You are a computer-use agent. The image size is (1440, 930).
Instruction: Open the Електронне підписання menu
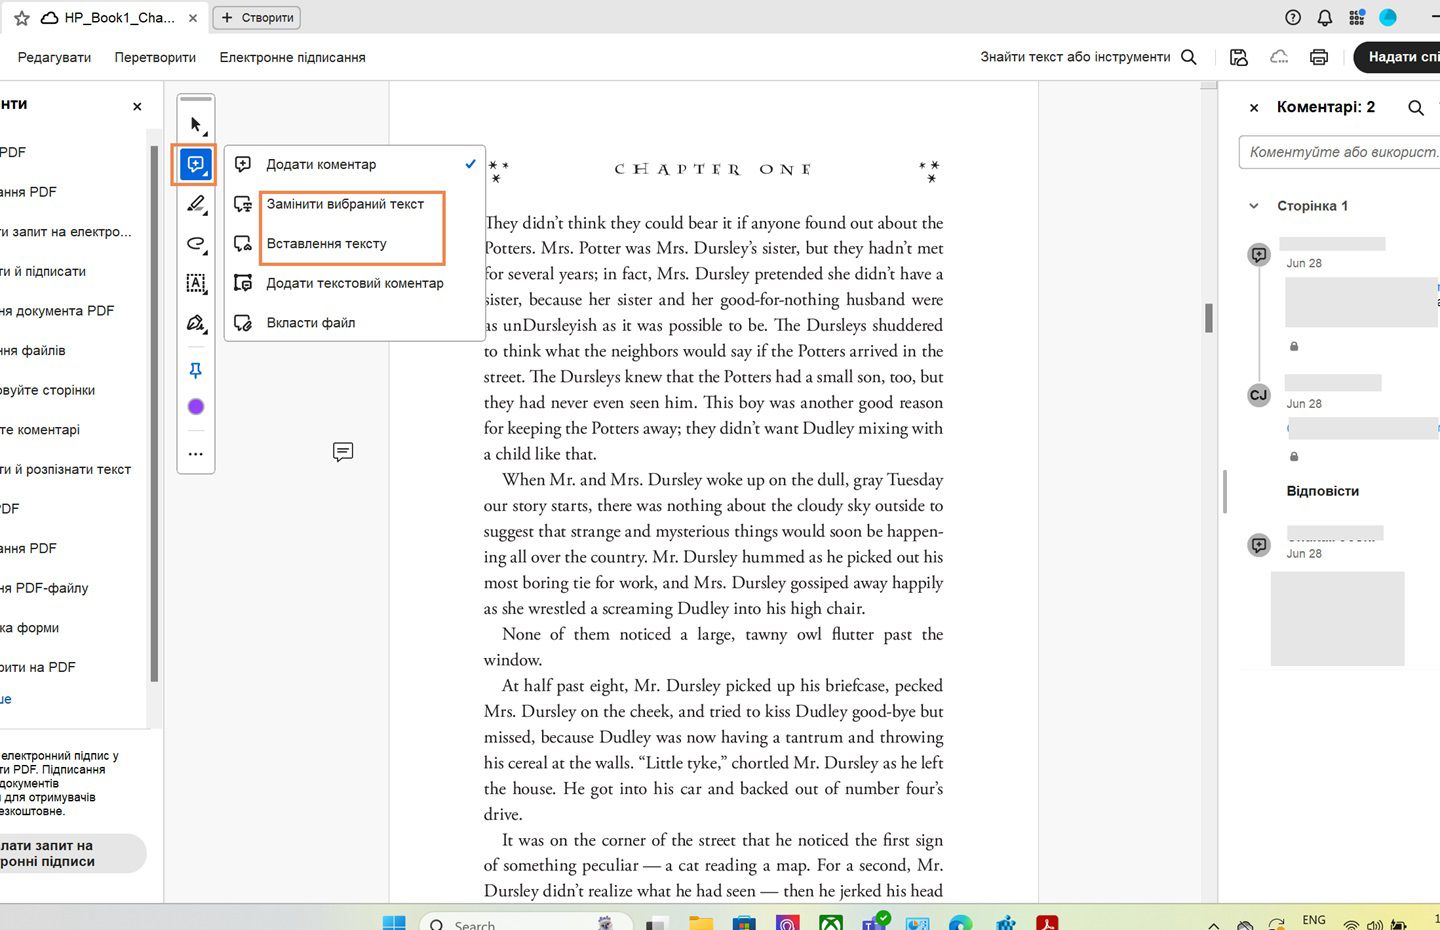coord(292,57)
